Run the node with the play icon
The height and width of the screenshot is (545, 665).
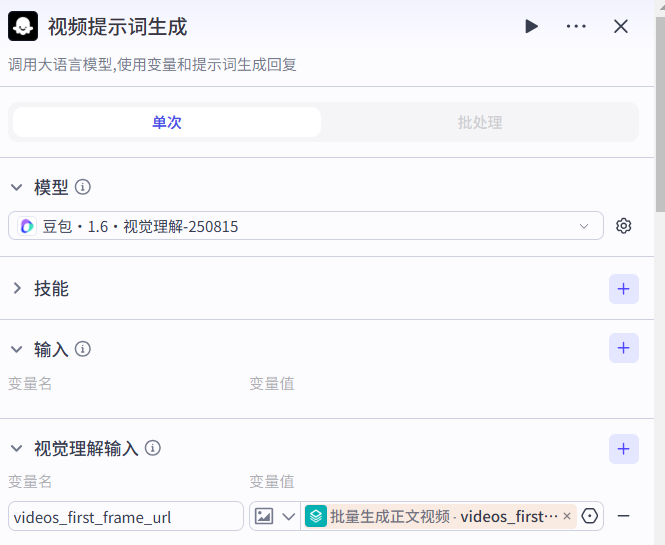coord(531,26)
